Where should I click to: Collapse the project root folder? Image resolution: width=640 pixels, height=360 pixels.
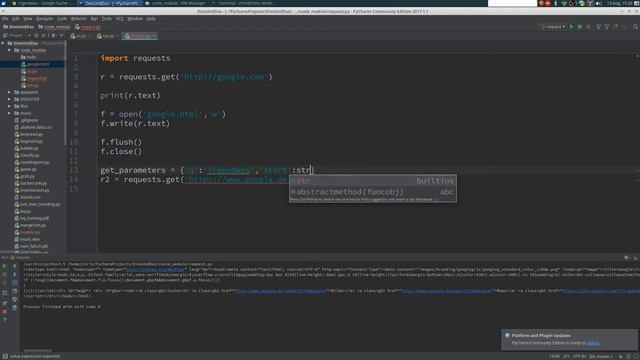pos(3,43)
